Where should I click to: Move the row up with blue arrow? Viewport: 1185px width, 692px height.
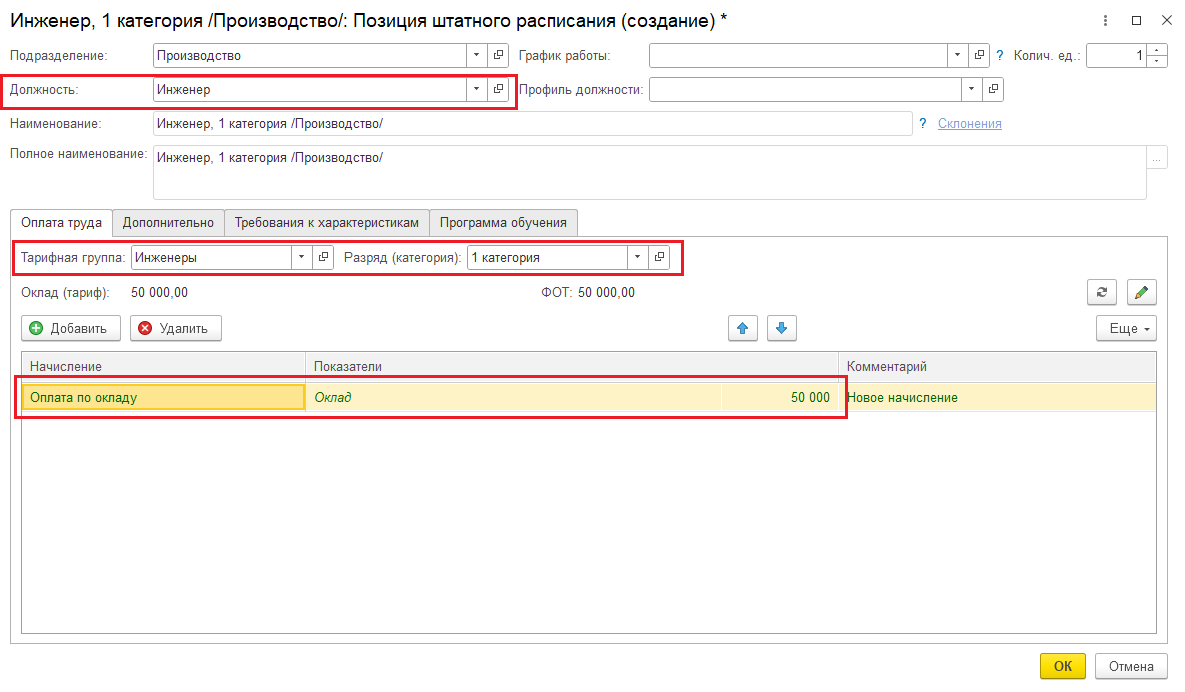pyautogui.click(x=742, y=328)
